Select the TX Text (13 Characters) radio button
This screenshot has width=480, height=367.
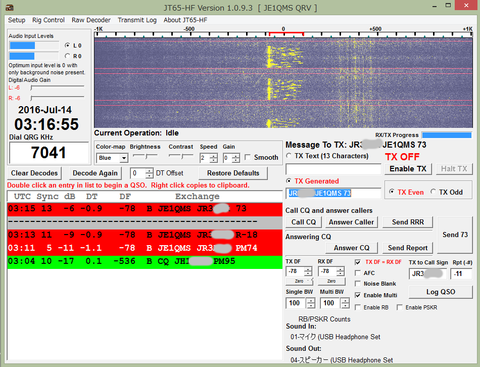[x=289, y=156]
